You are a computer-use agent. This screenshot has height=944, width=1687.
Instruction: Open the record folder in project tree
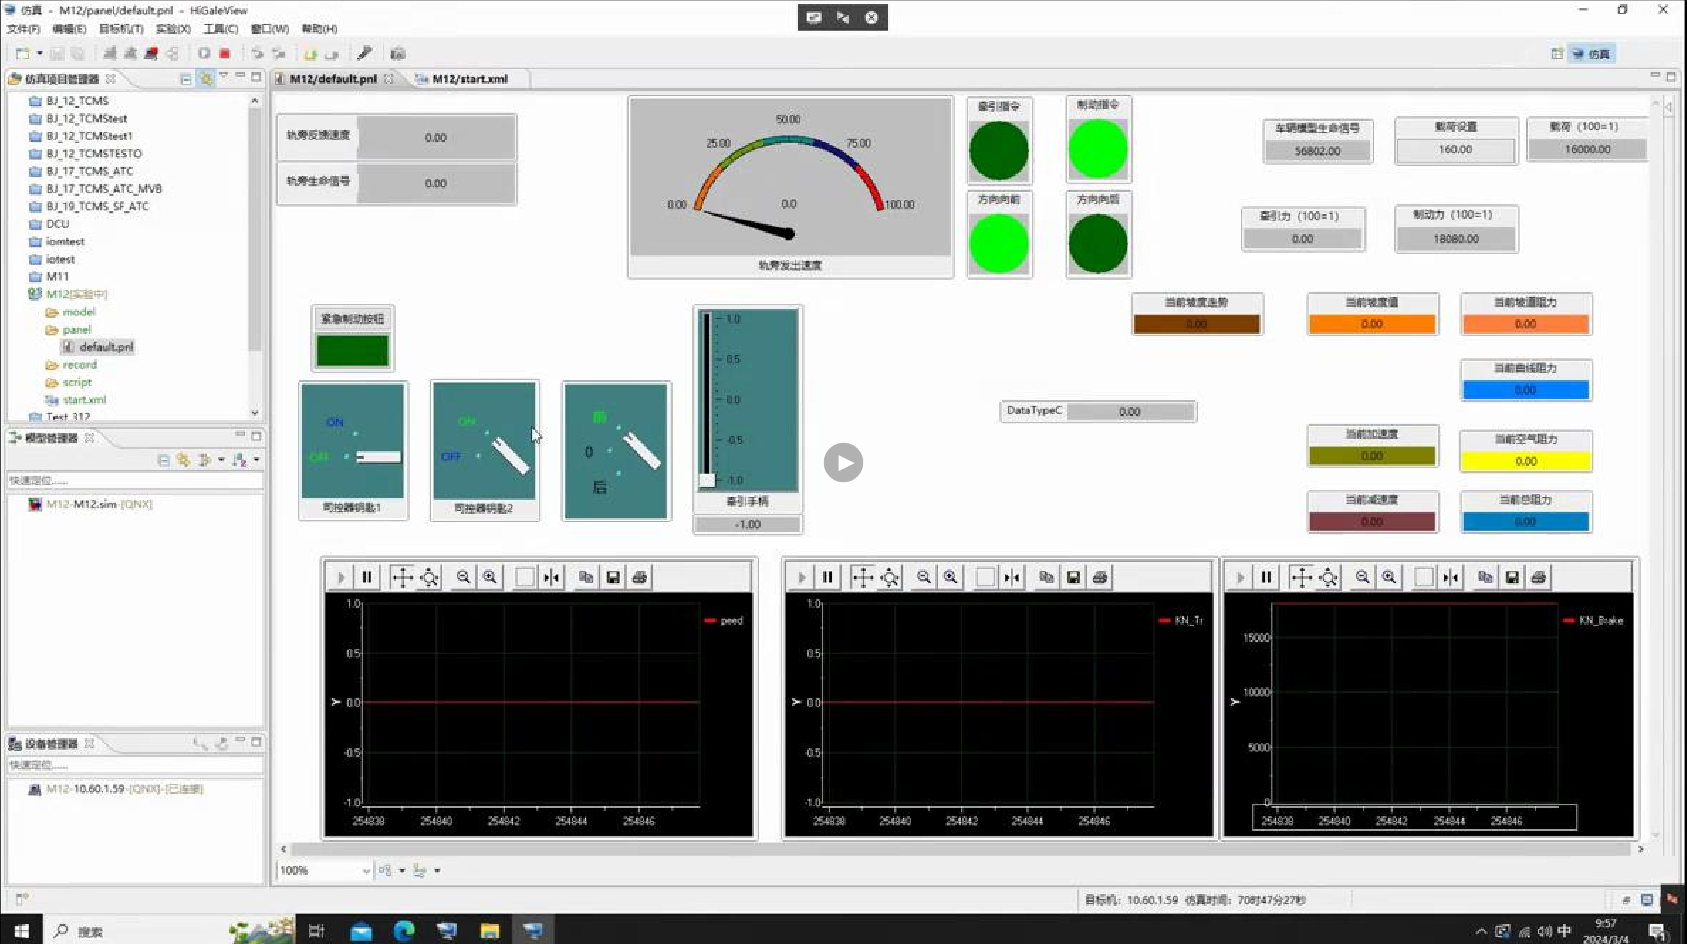tap(79, 365)
